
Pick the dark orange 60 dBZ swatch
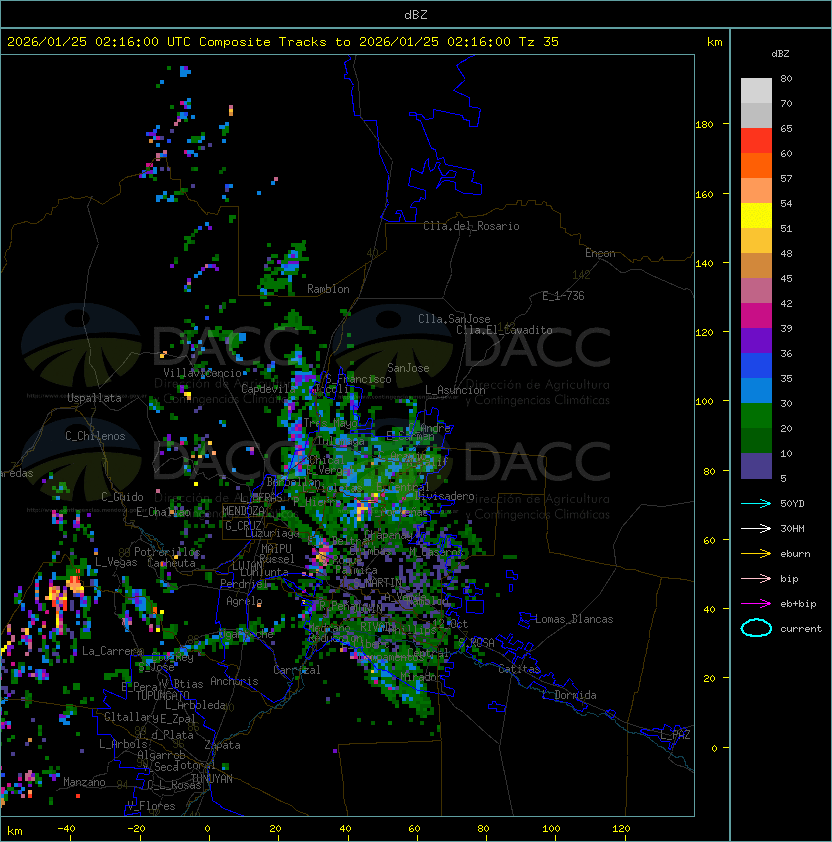click(x=756, y=165)
